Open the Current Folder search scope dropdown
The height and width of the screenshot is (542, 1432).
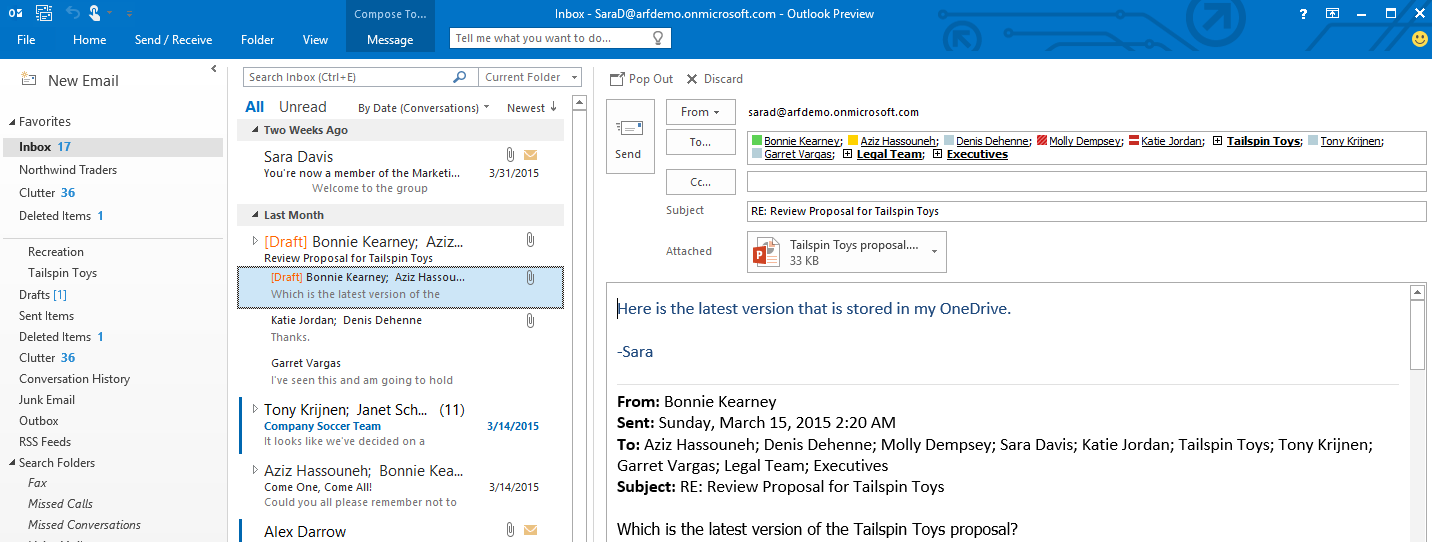(530, 77)
